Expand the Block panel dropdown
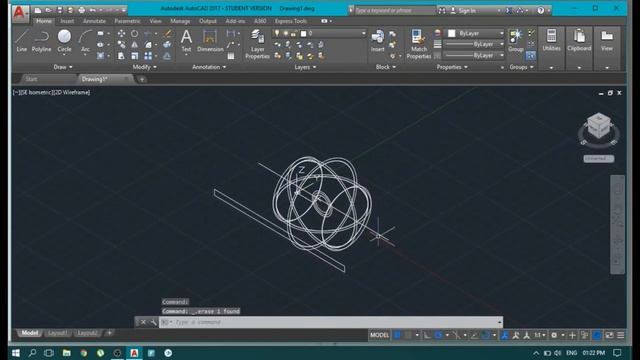The image size is (640, 360). click(386, 67)
